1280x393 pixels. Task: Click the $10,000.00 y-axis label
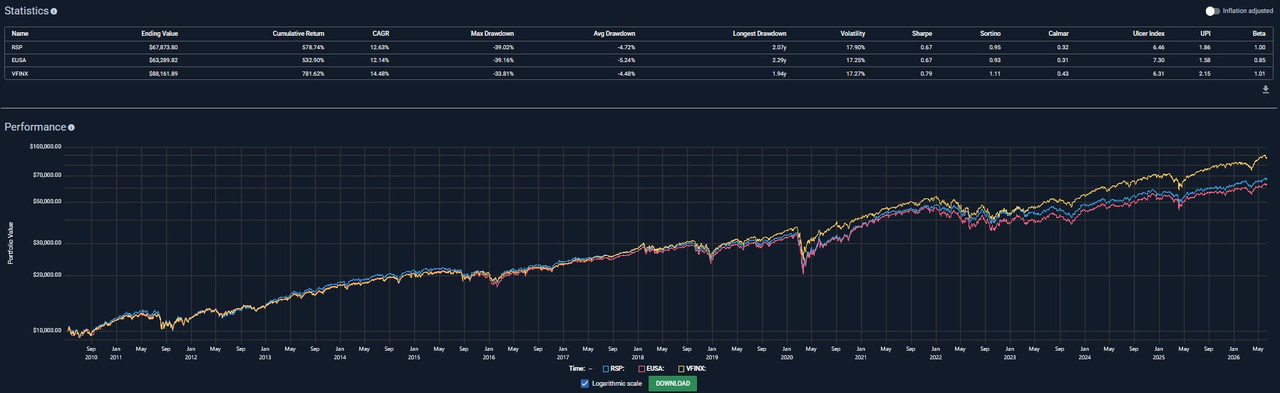point(46,331)
